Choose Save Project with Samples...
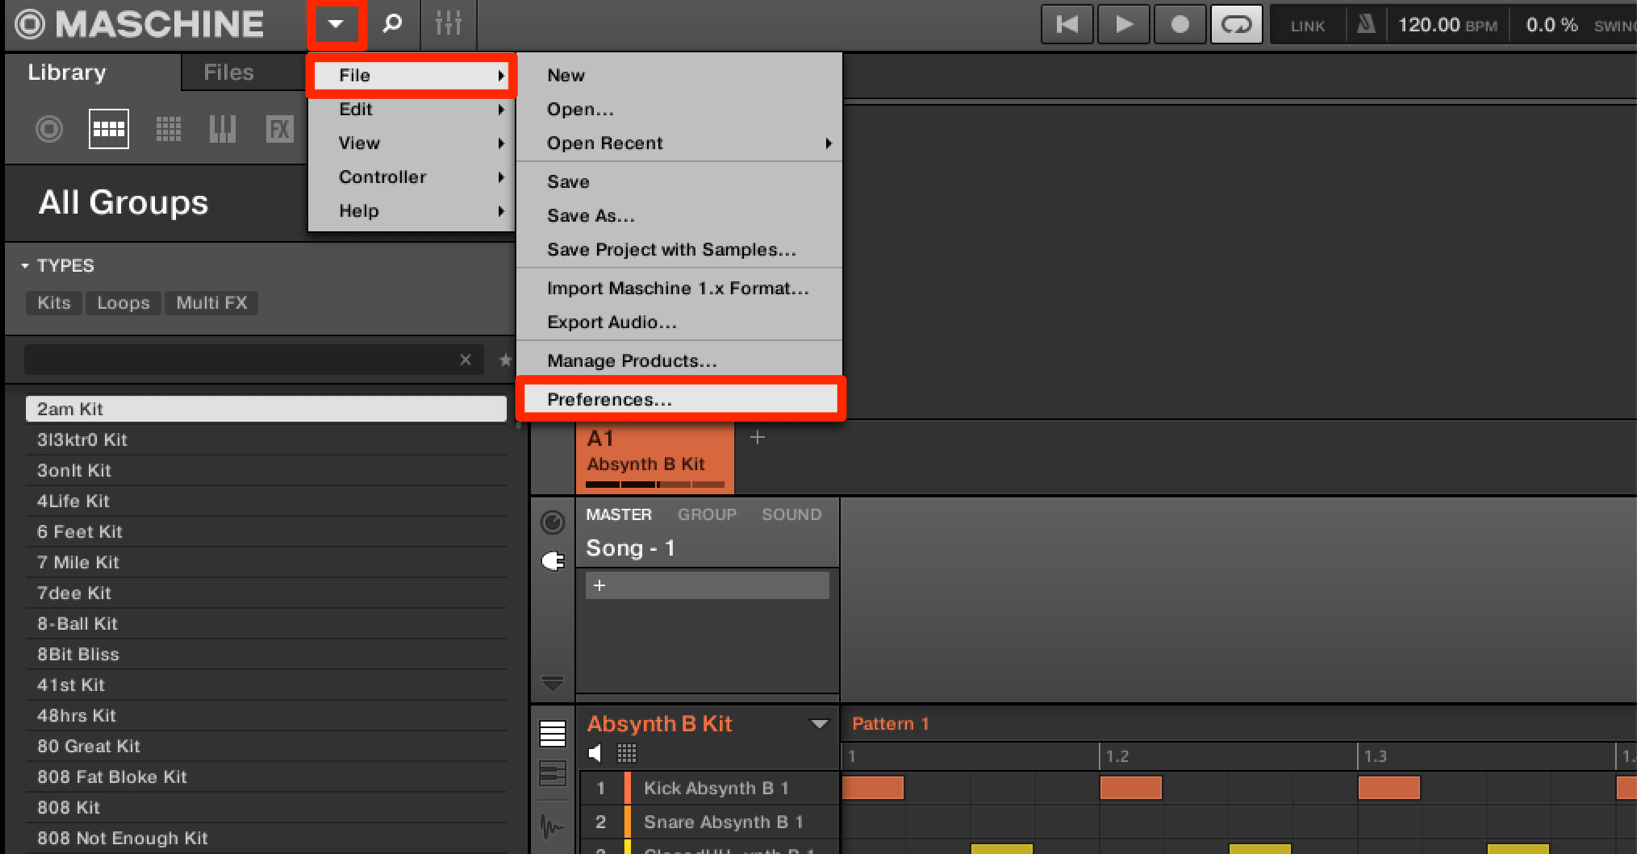 (x=679, y=250)
